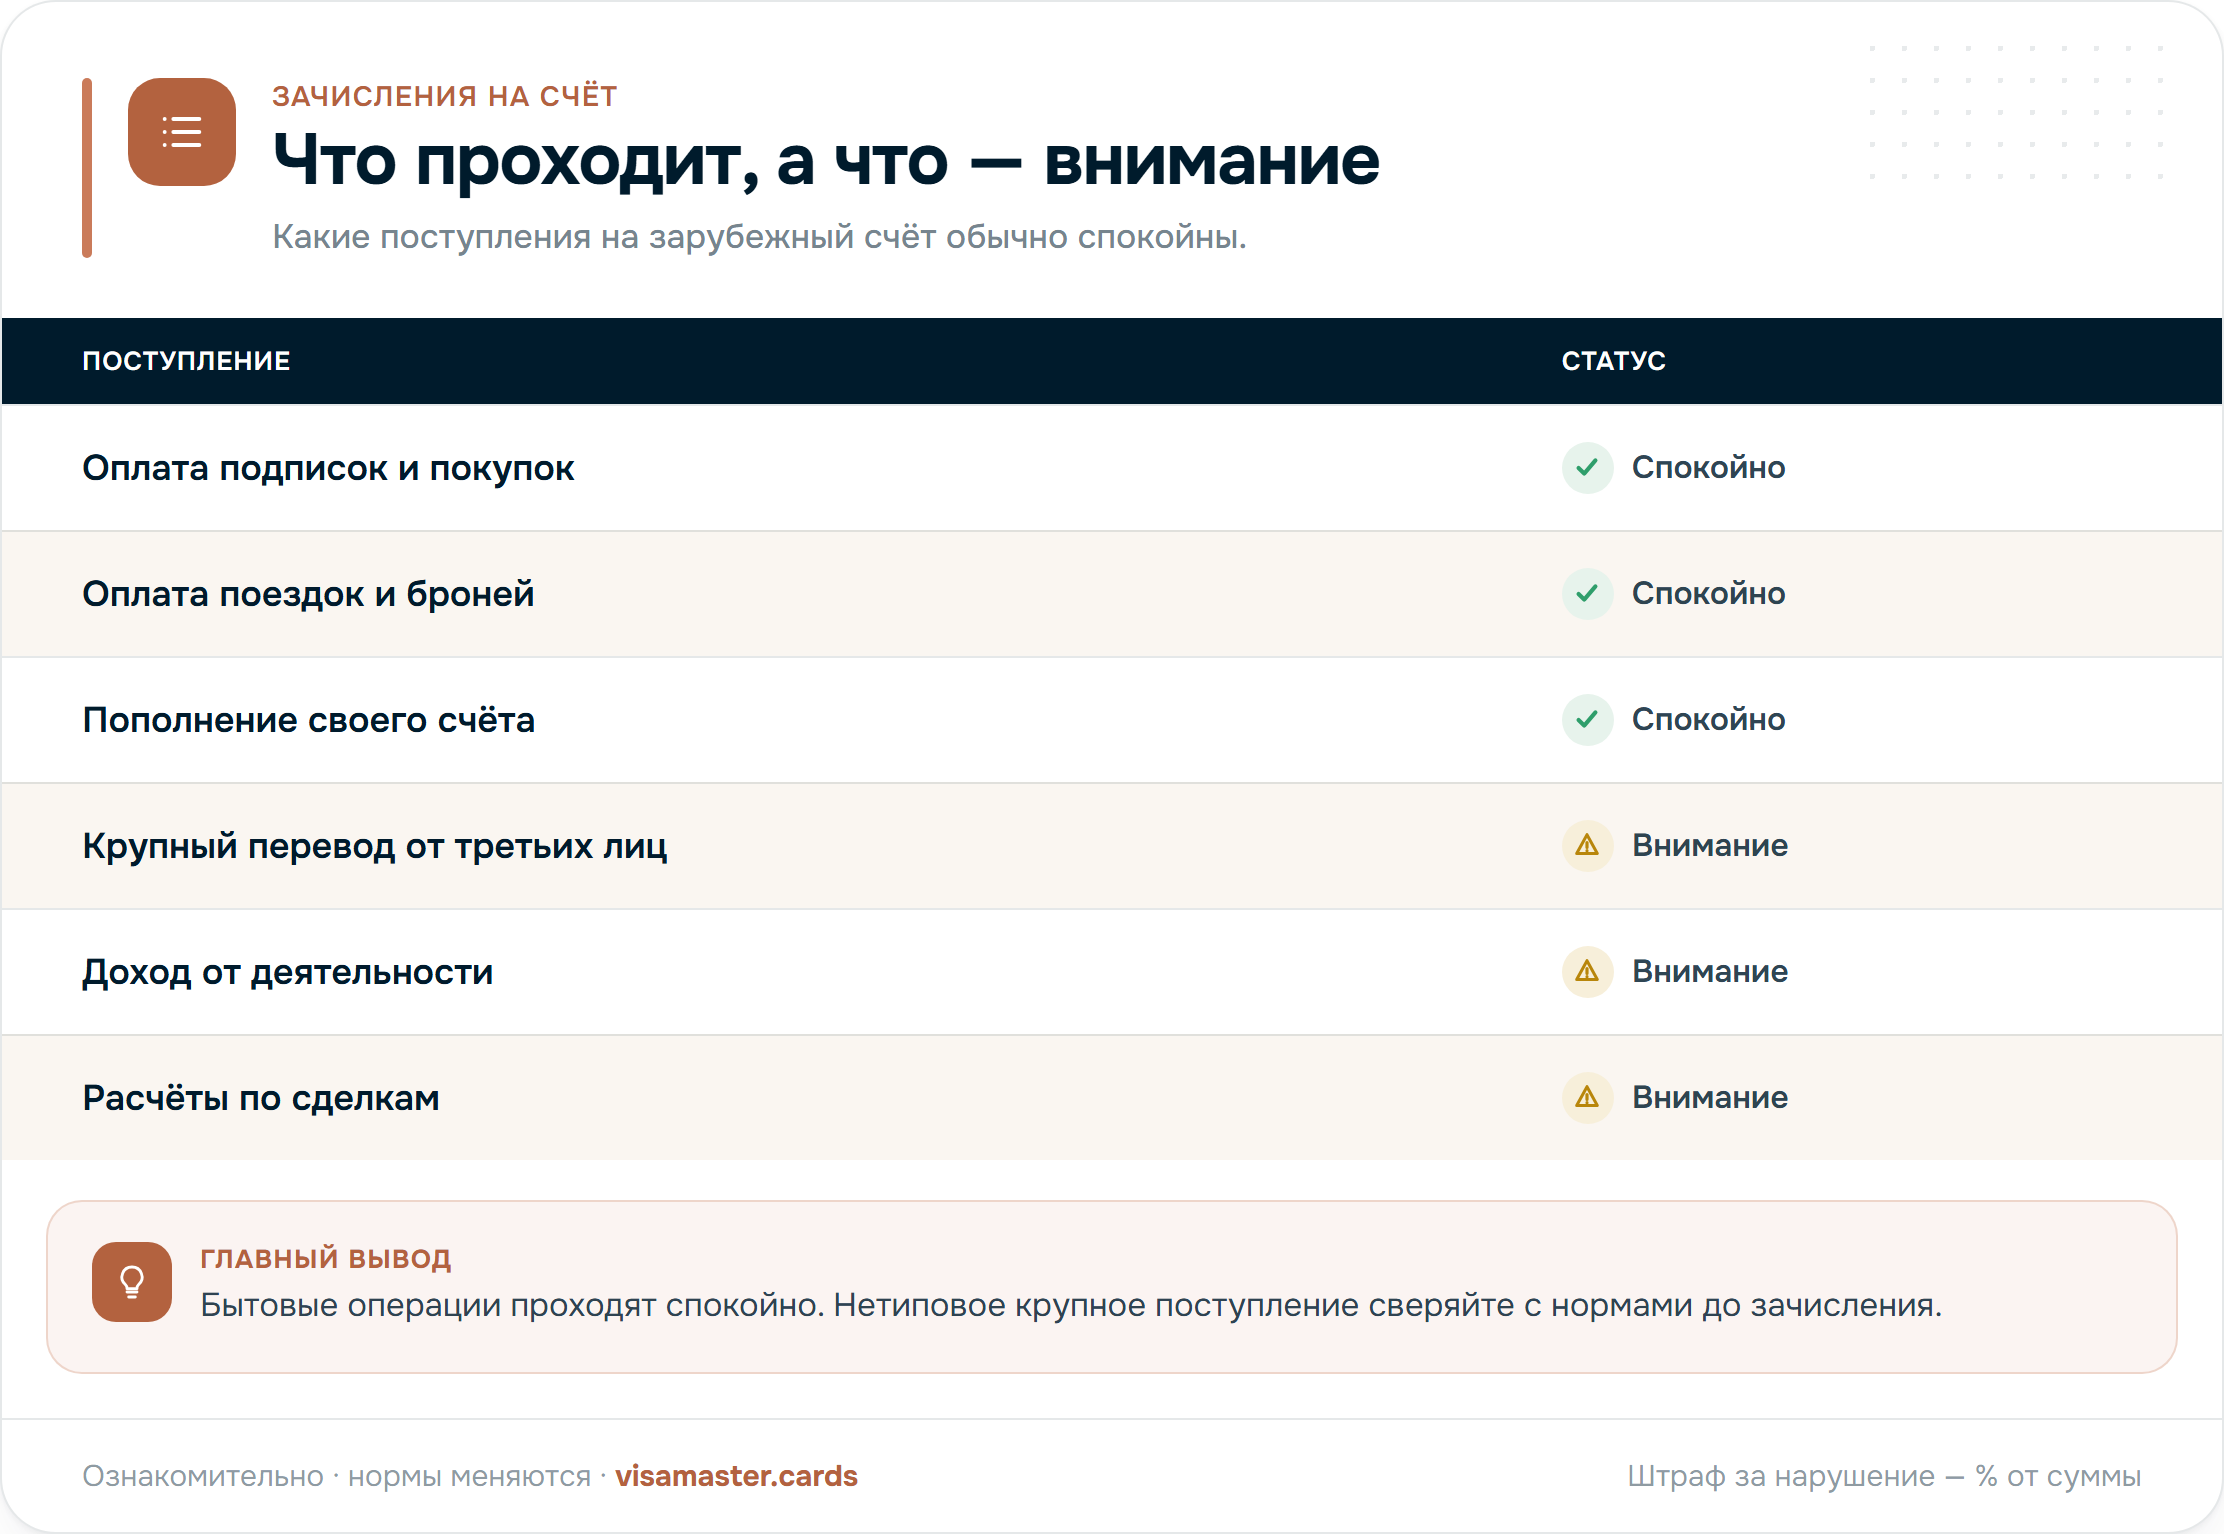This screenshot has width=2224, height=1534.
Task: Select the row Оплата подписок и покупок
Action: coord(1112,468)
